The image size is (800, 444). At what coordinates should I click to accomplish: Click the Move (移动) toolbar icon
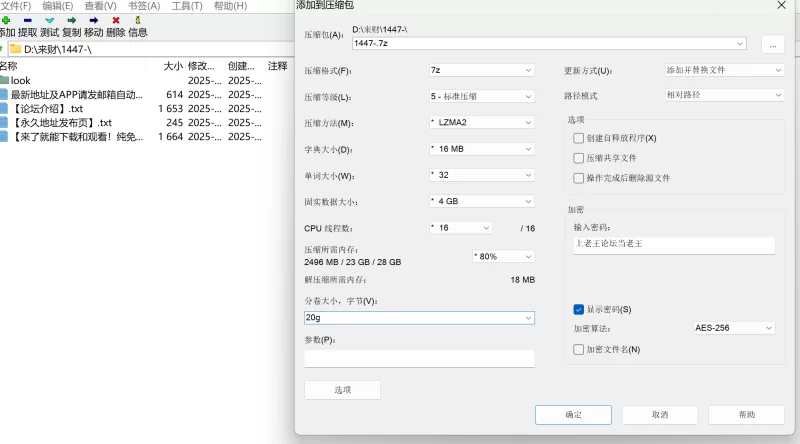point(94,20)
